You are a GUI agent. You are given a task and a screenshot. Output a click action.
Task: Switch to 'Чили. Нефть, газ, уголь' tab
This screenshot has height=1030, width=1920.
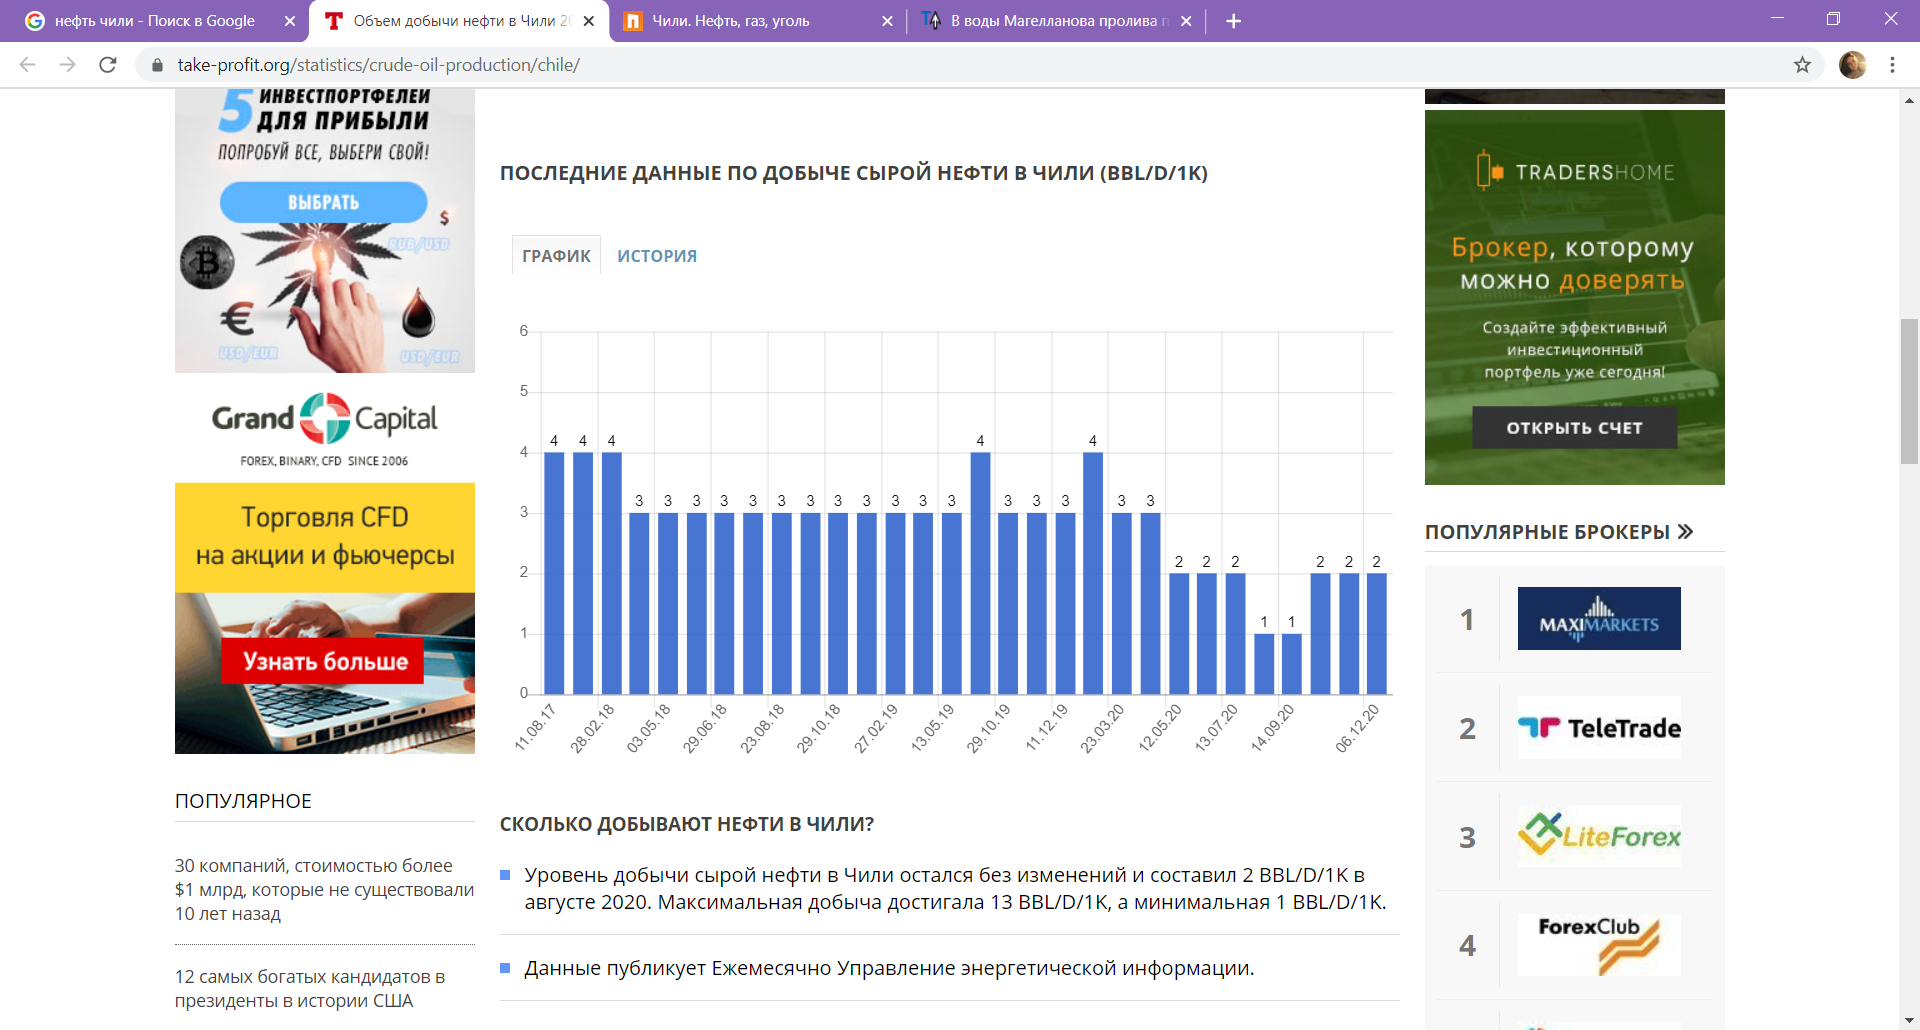tap(750, 21)
